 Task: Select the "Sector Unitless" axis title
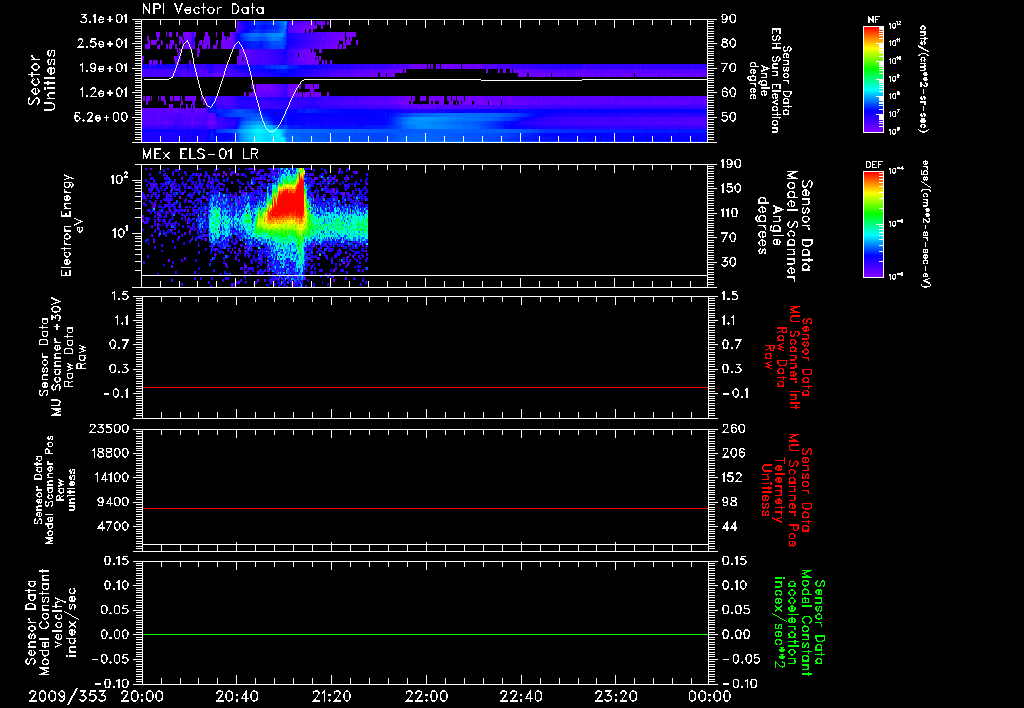(42, 80)
